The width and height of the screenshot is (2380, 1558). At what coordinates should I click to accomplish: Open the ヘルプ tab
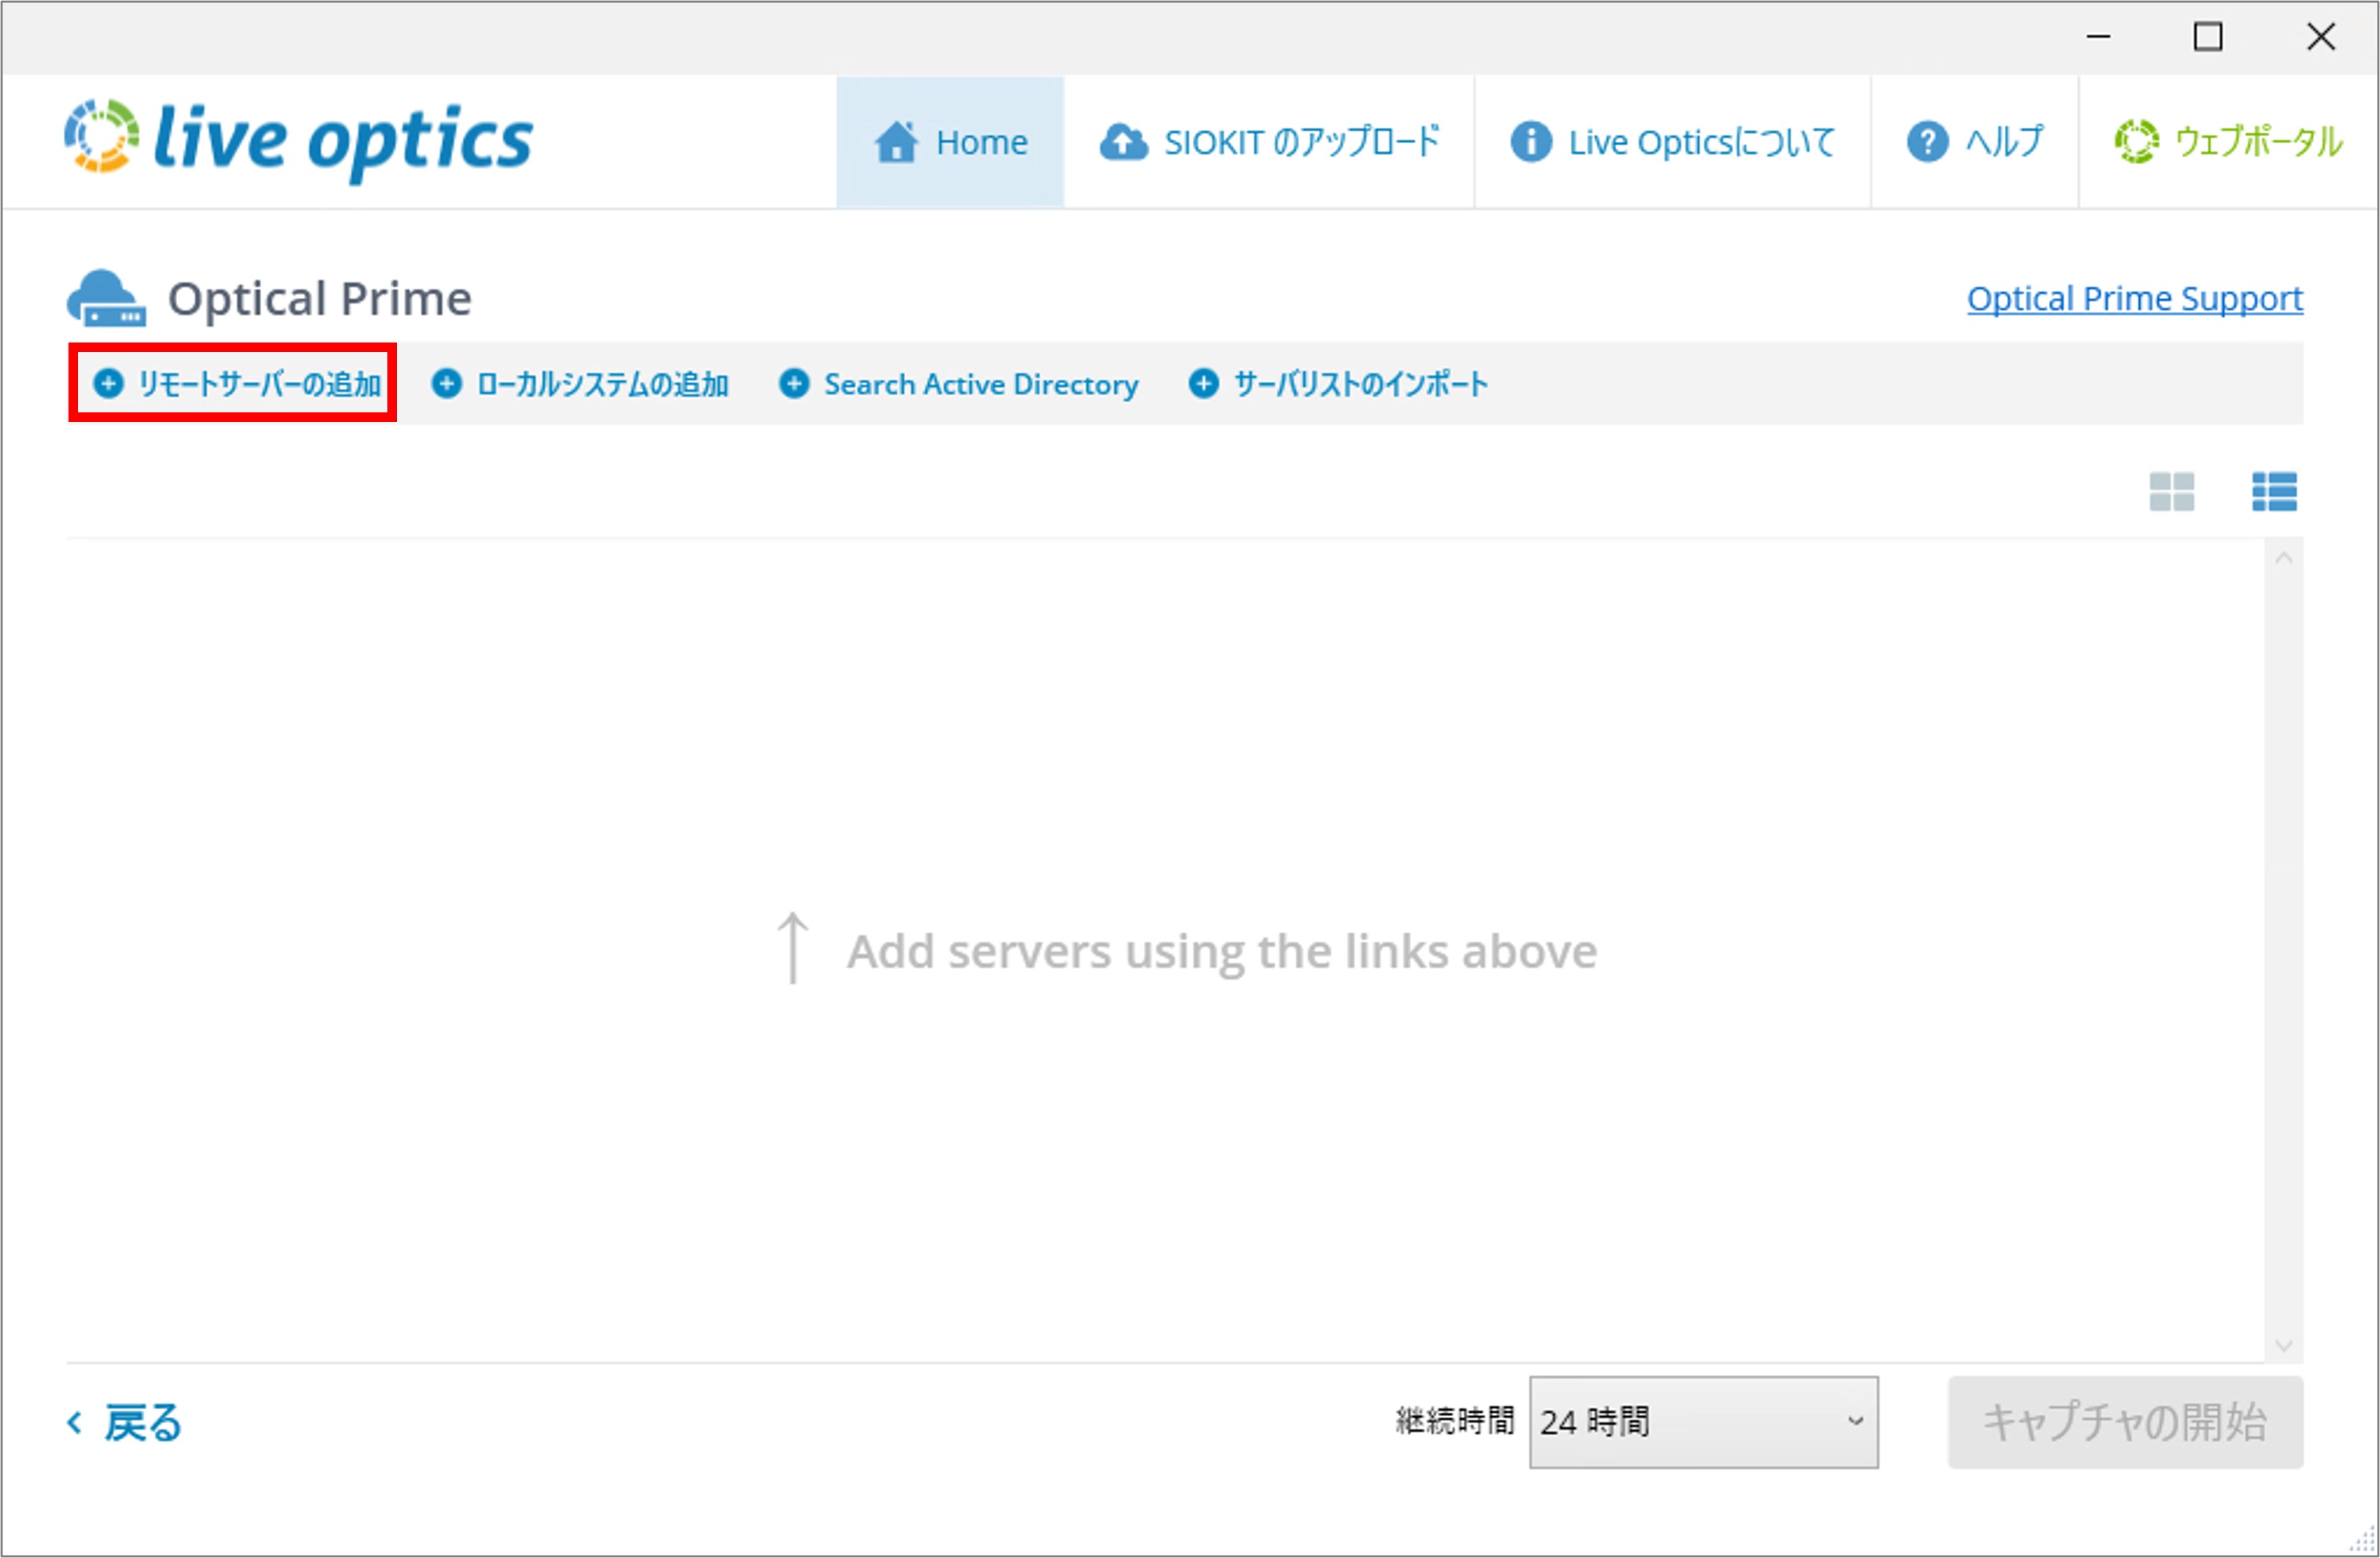1974,142
